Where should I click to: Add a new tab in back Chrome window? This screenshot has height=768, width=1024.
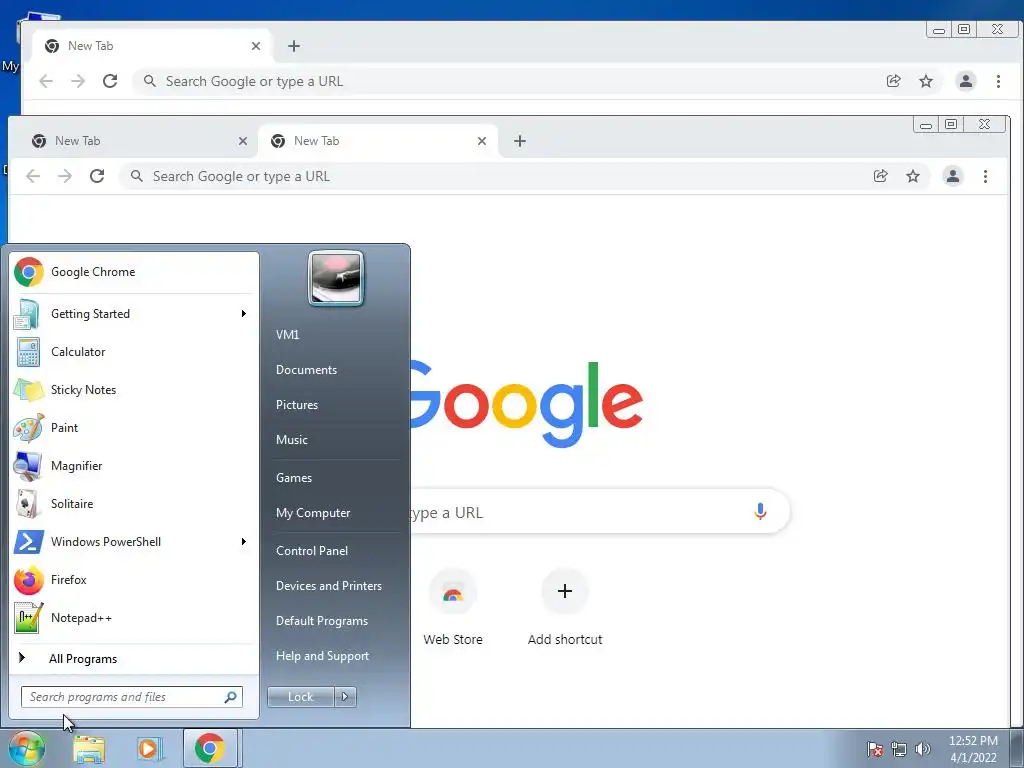pos(294,46)
